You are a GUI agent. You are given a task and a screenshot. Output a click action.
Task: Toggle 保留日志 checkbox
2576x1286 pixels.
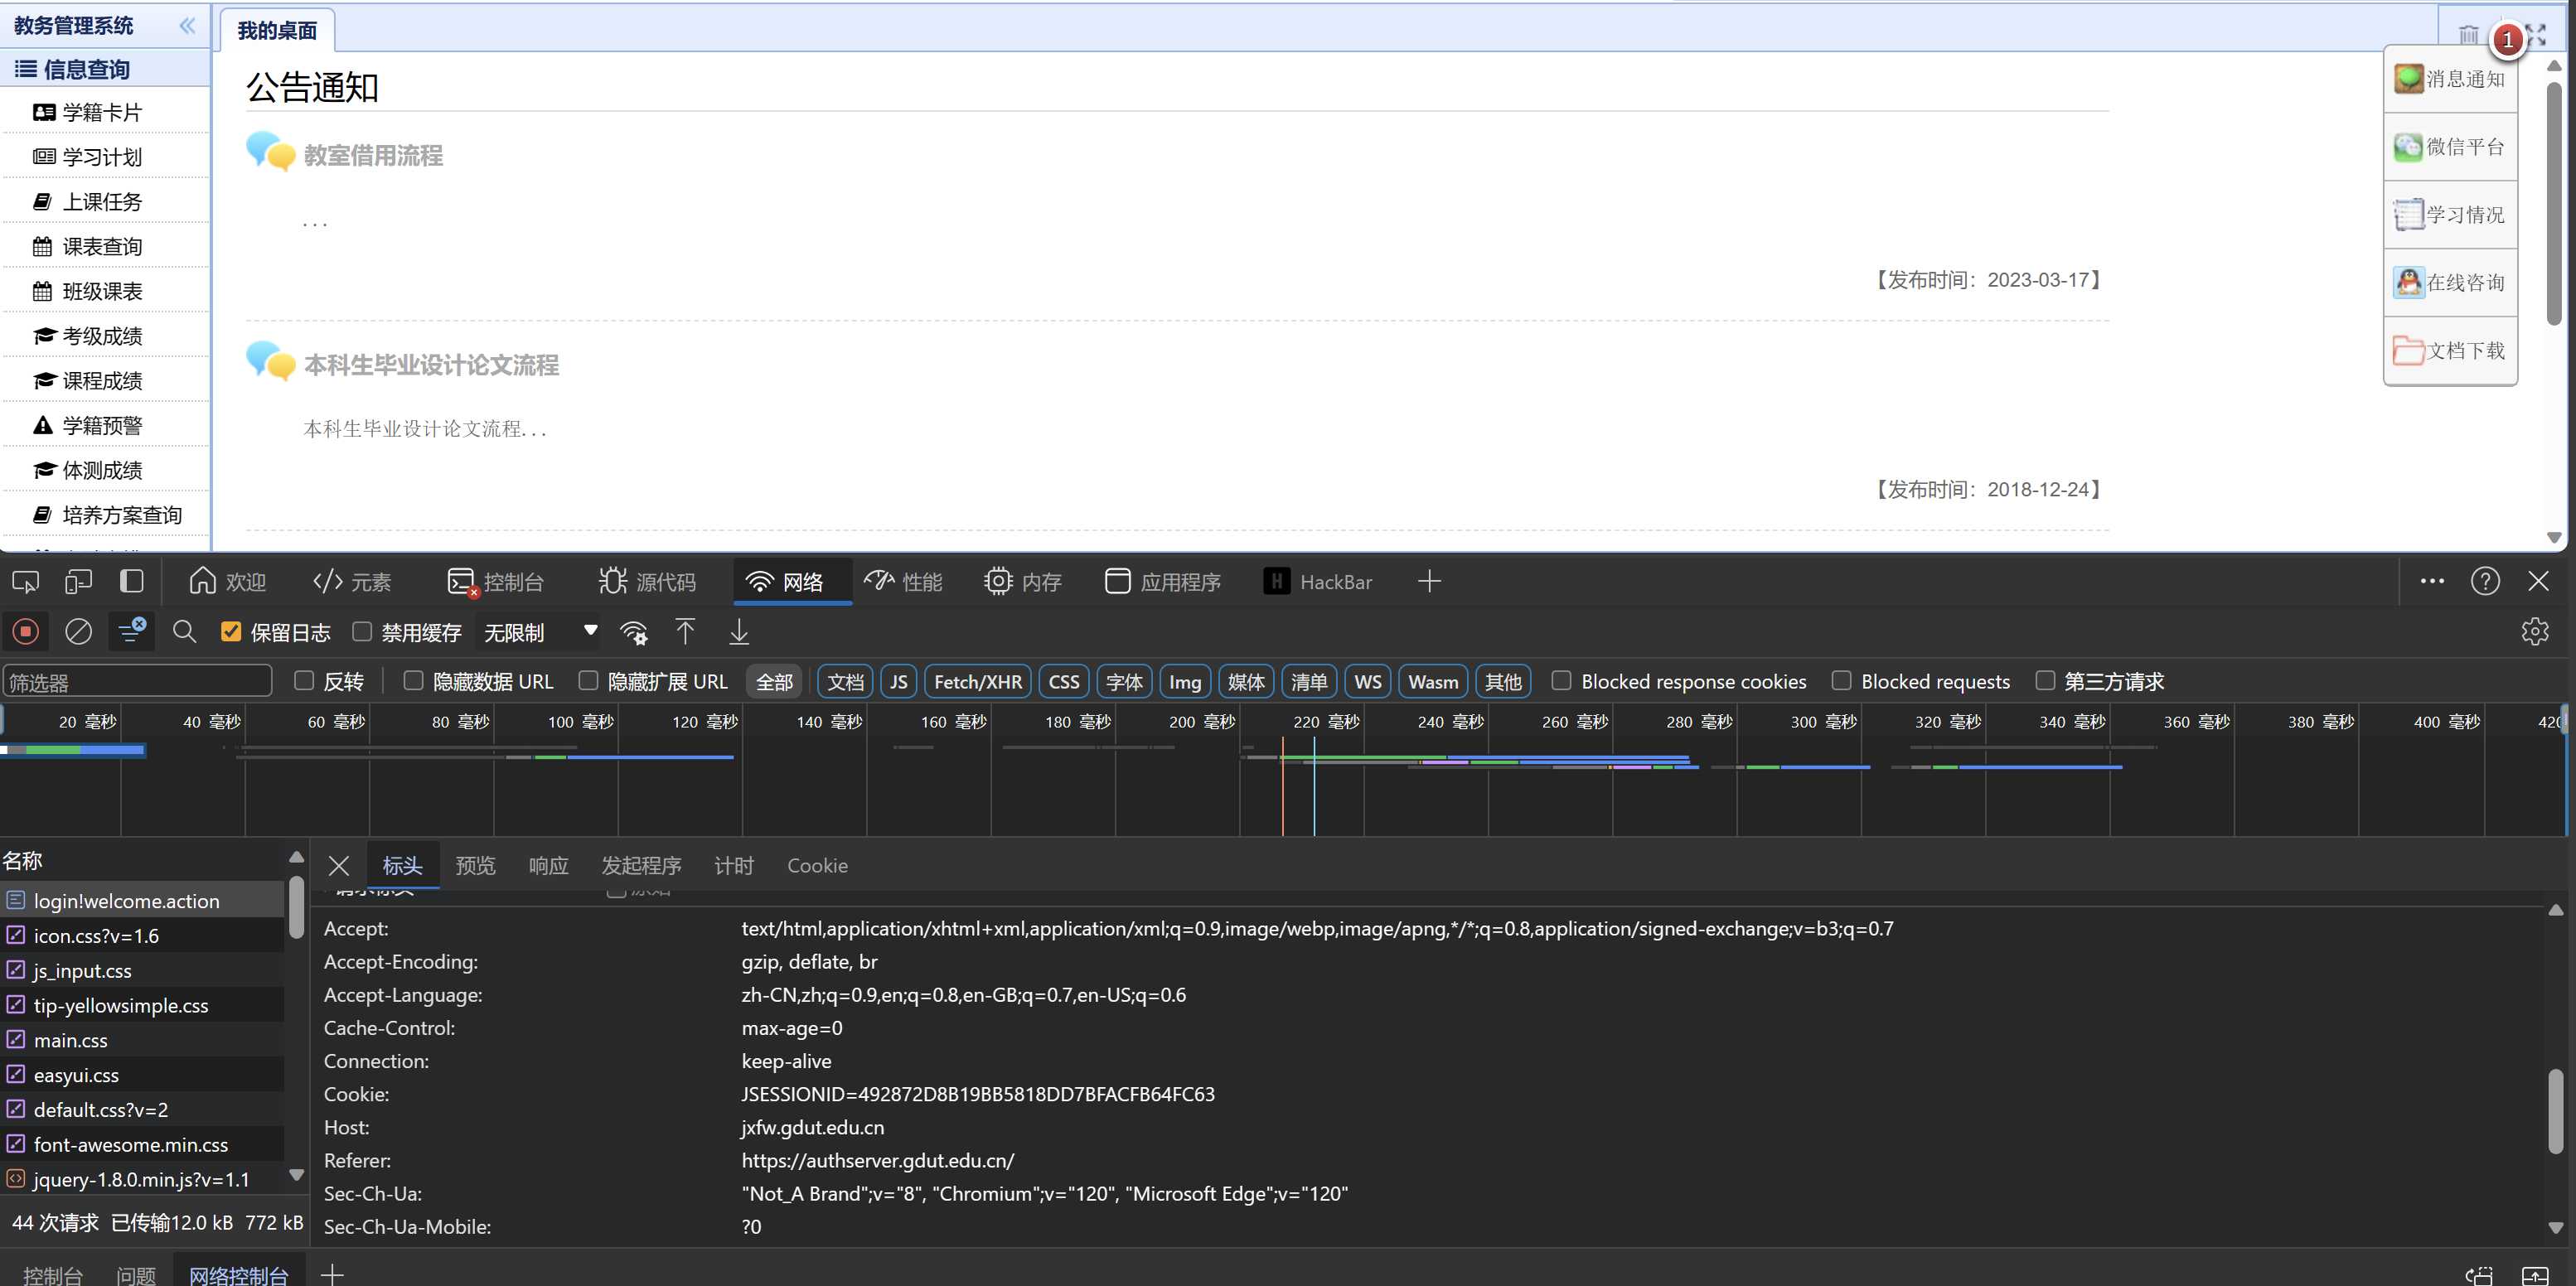[231, 632]
